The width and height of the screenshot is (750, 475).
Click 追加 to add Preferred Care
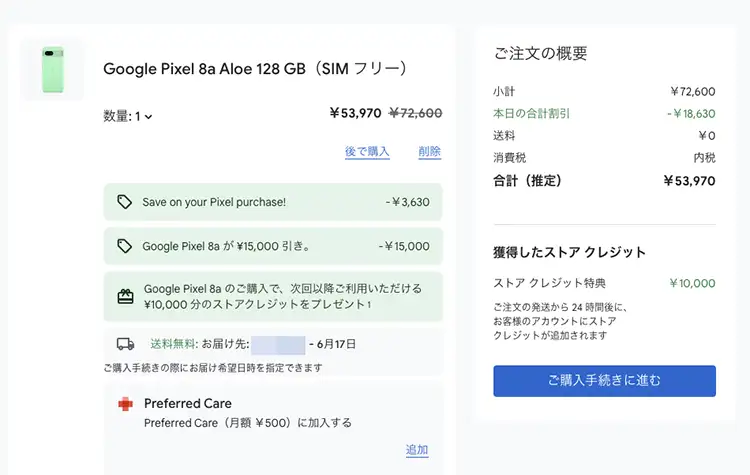(417, 450)
